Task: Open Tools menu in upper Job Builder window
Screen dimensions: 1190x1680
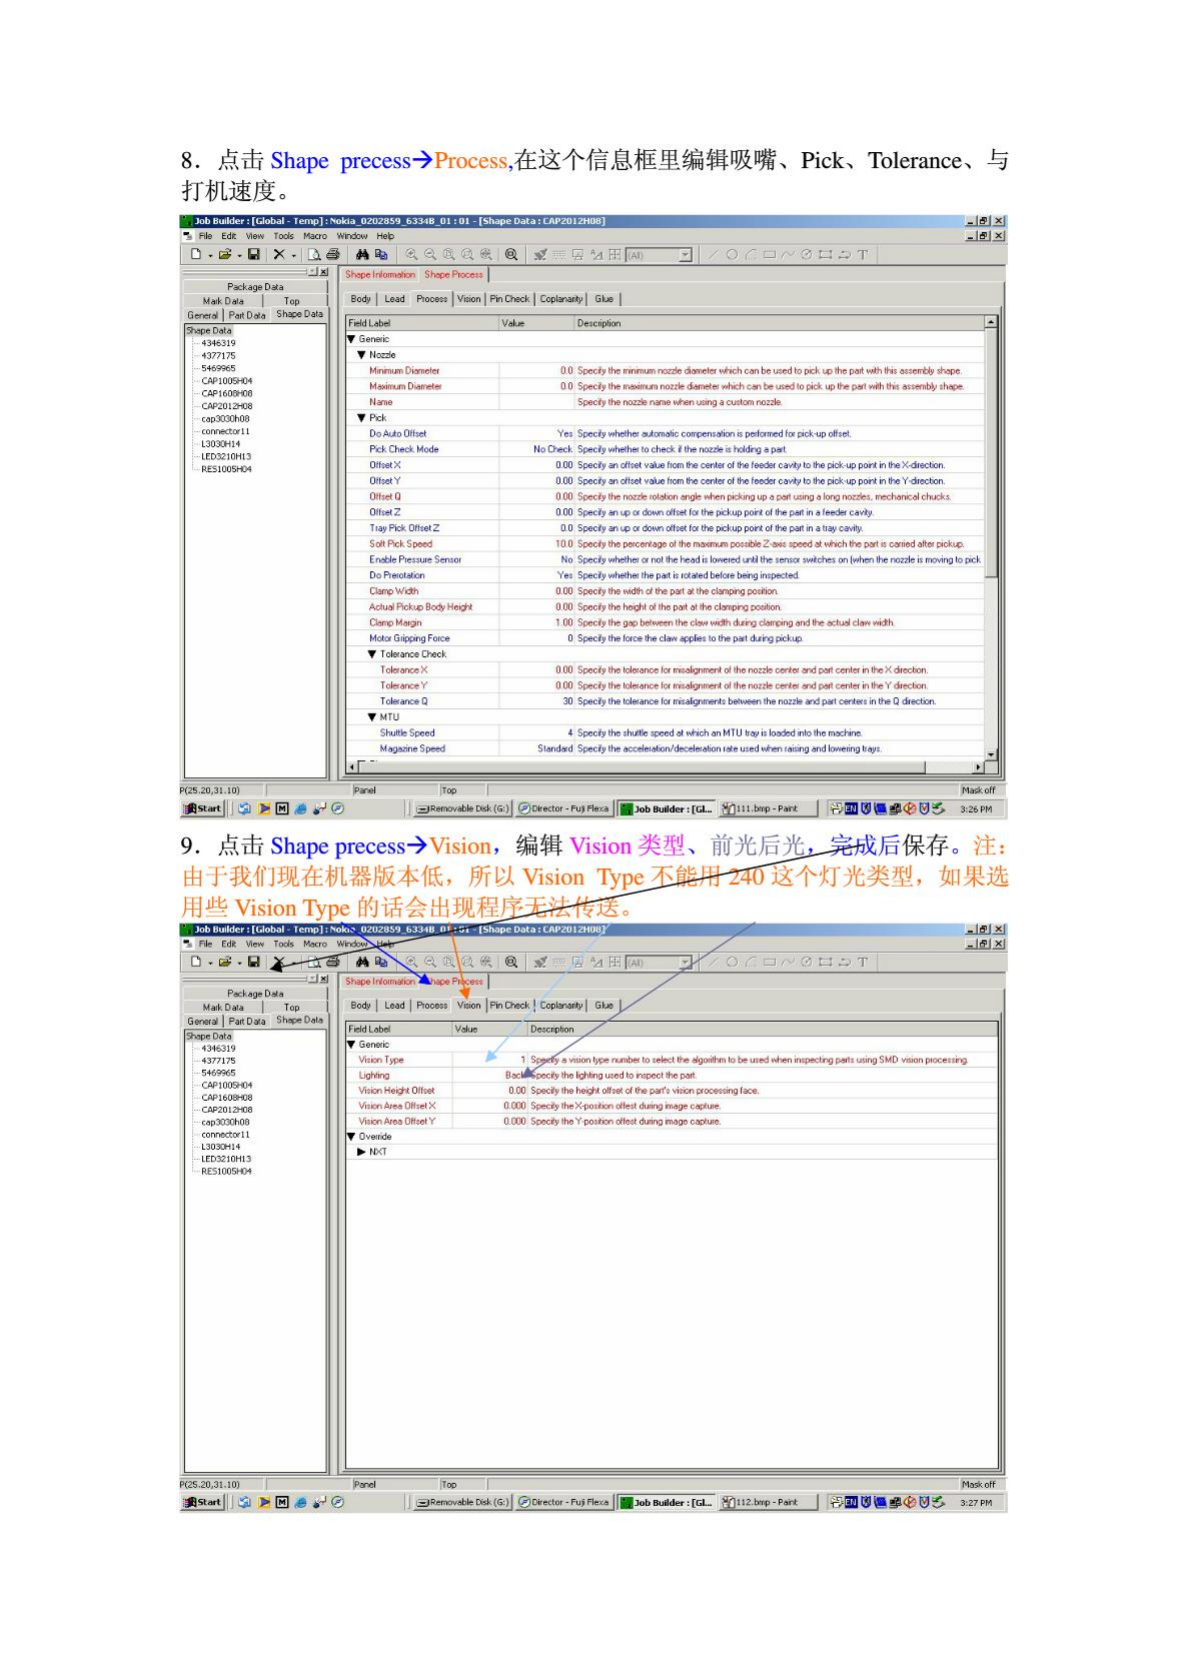Action: tap(284, 236)
